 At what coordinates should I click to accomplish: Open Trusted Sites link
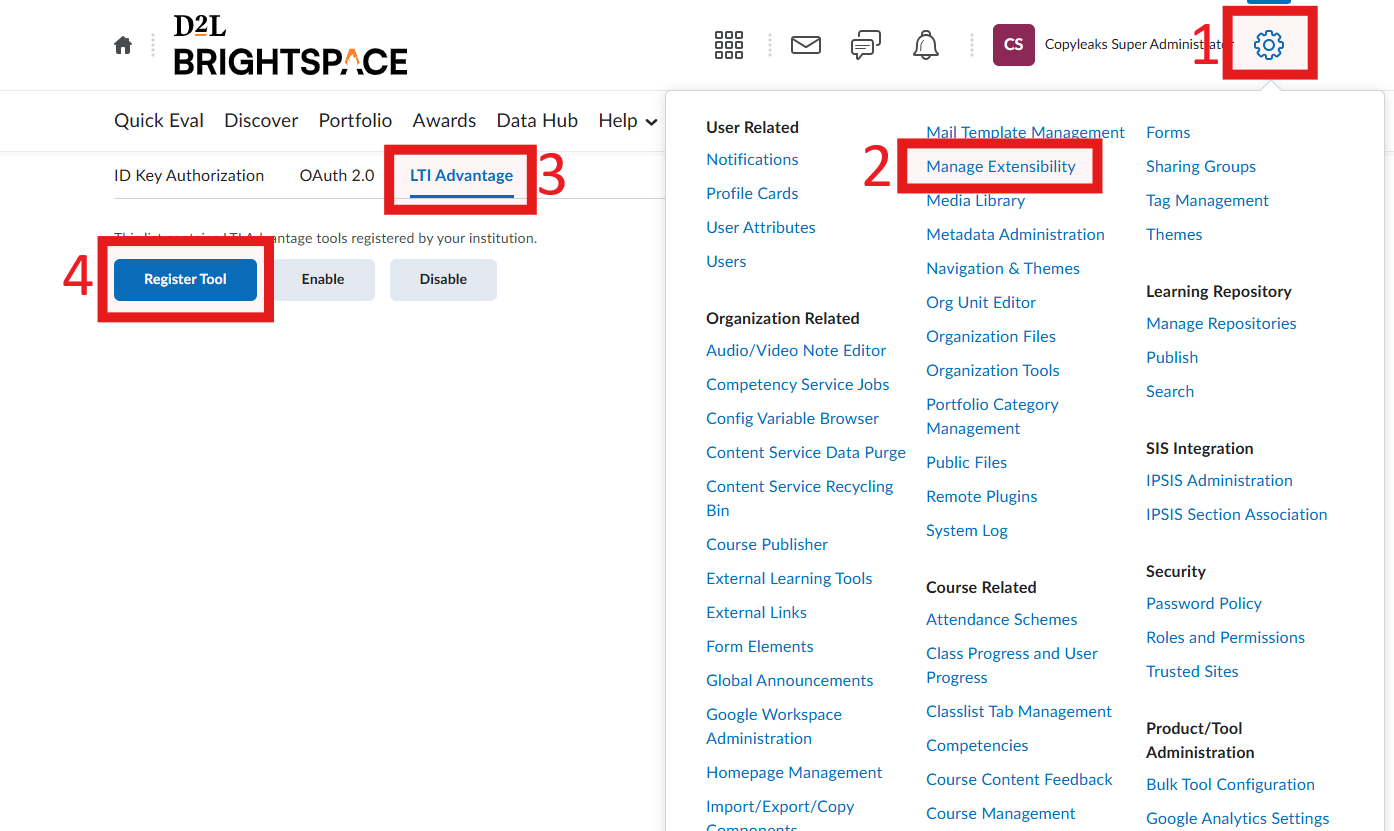coord(1192,672)
